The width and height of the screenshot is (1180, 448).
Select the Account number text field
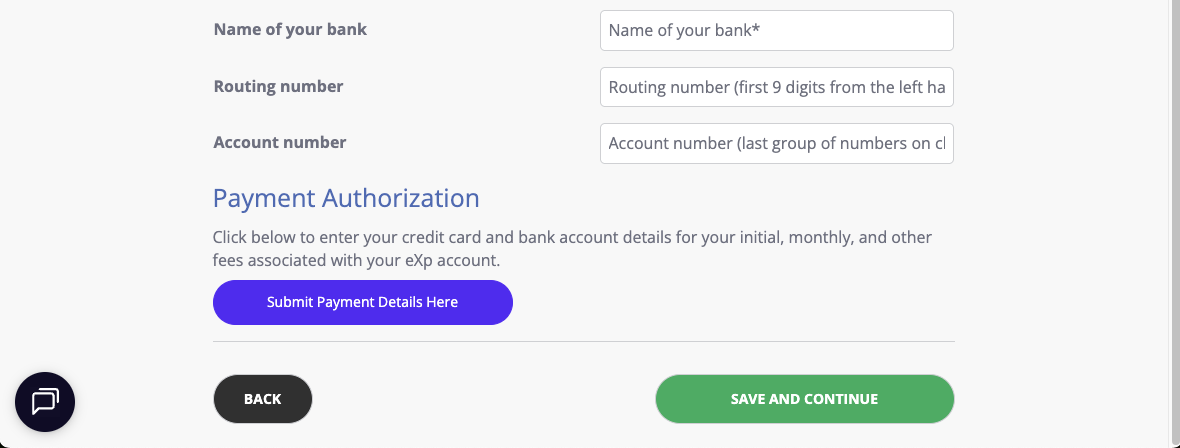pyautogui.click(x=776, y=143)
